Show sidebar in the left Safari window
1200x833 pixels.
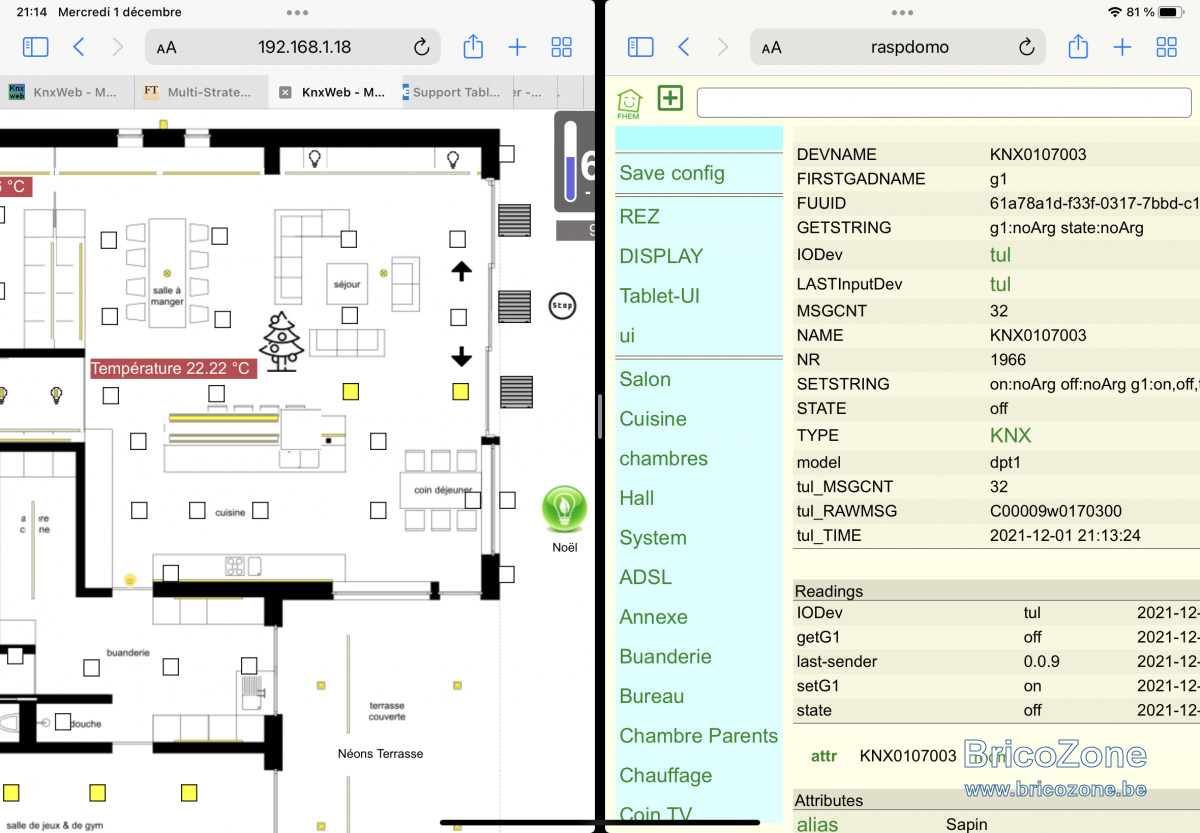click(35, 47)
